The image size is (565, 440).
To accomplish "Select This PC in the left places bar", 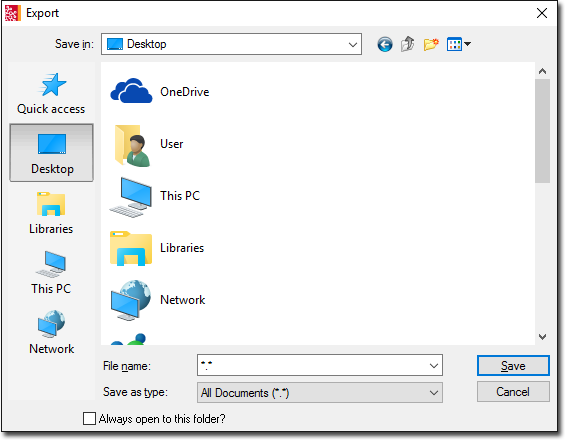I will click(51, 273).
